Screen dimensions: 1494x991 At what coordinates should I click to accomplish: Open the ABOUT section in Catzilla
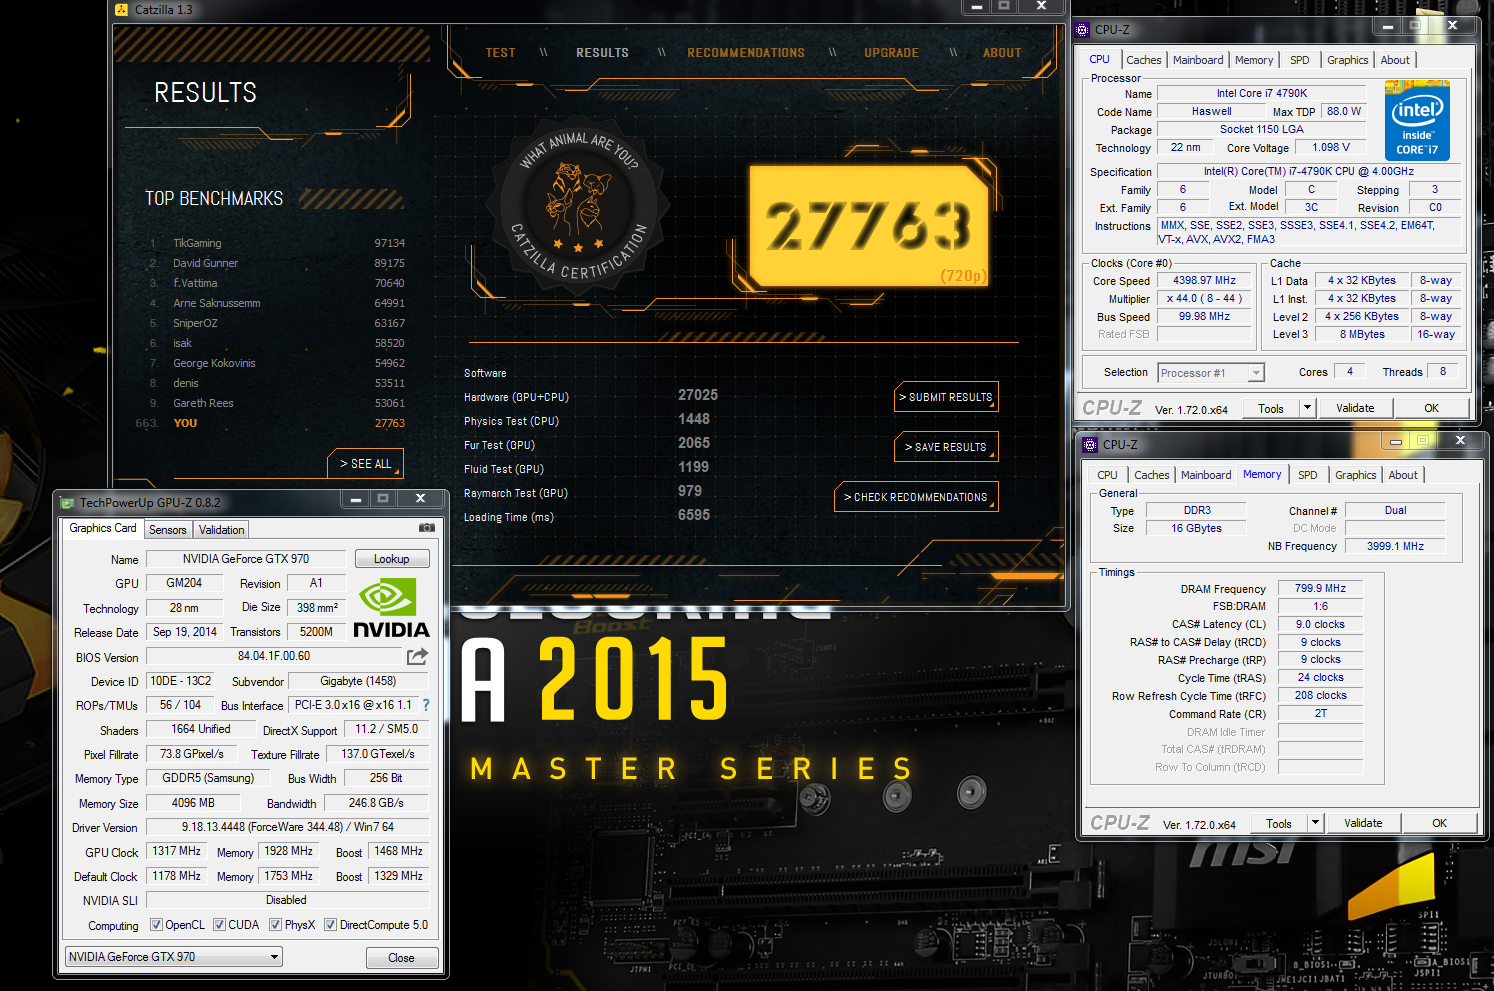point(1002,53)
